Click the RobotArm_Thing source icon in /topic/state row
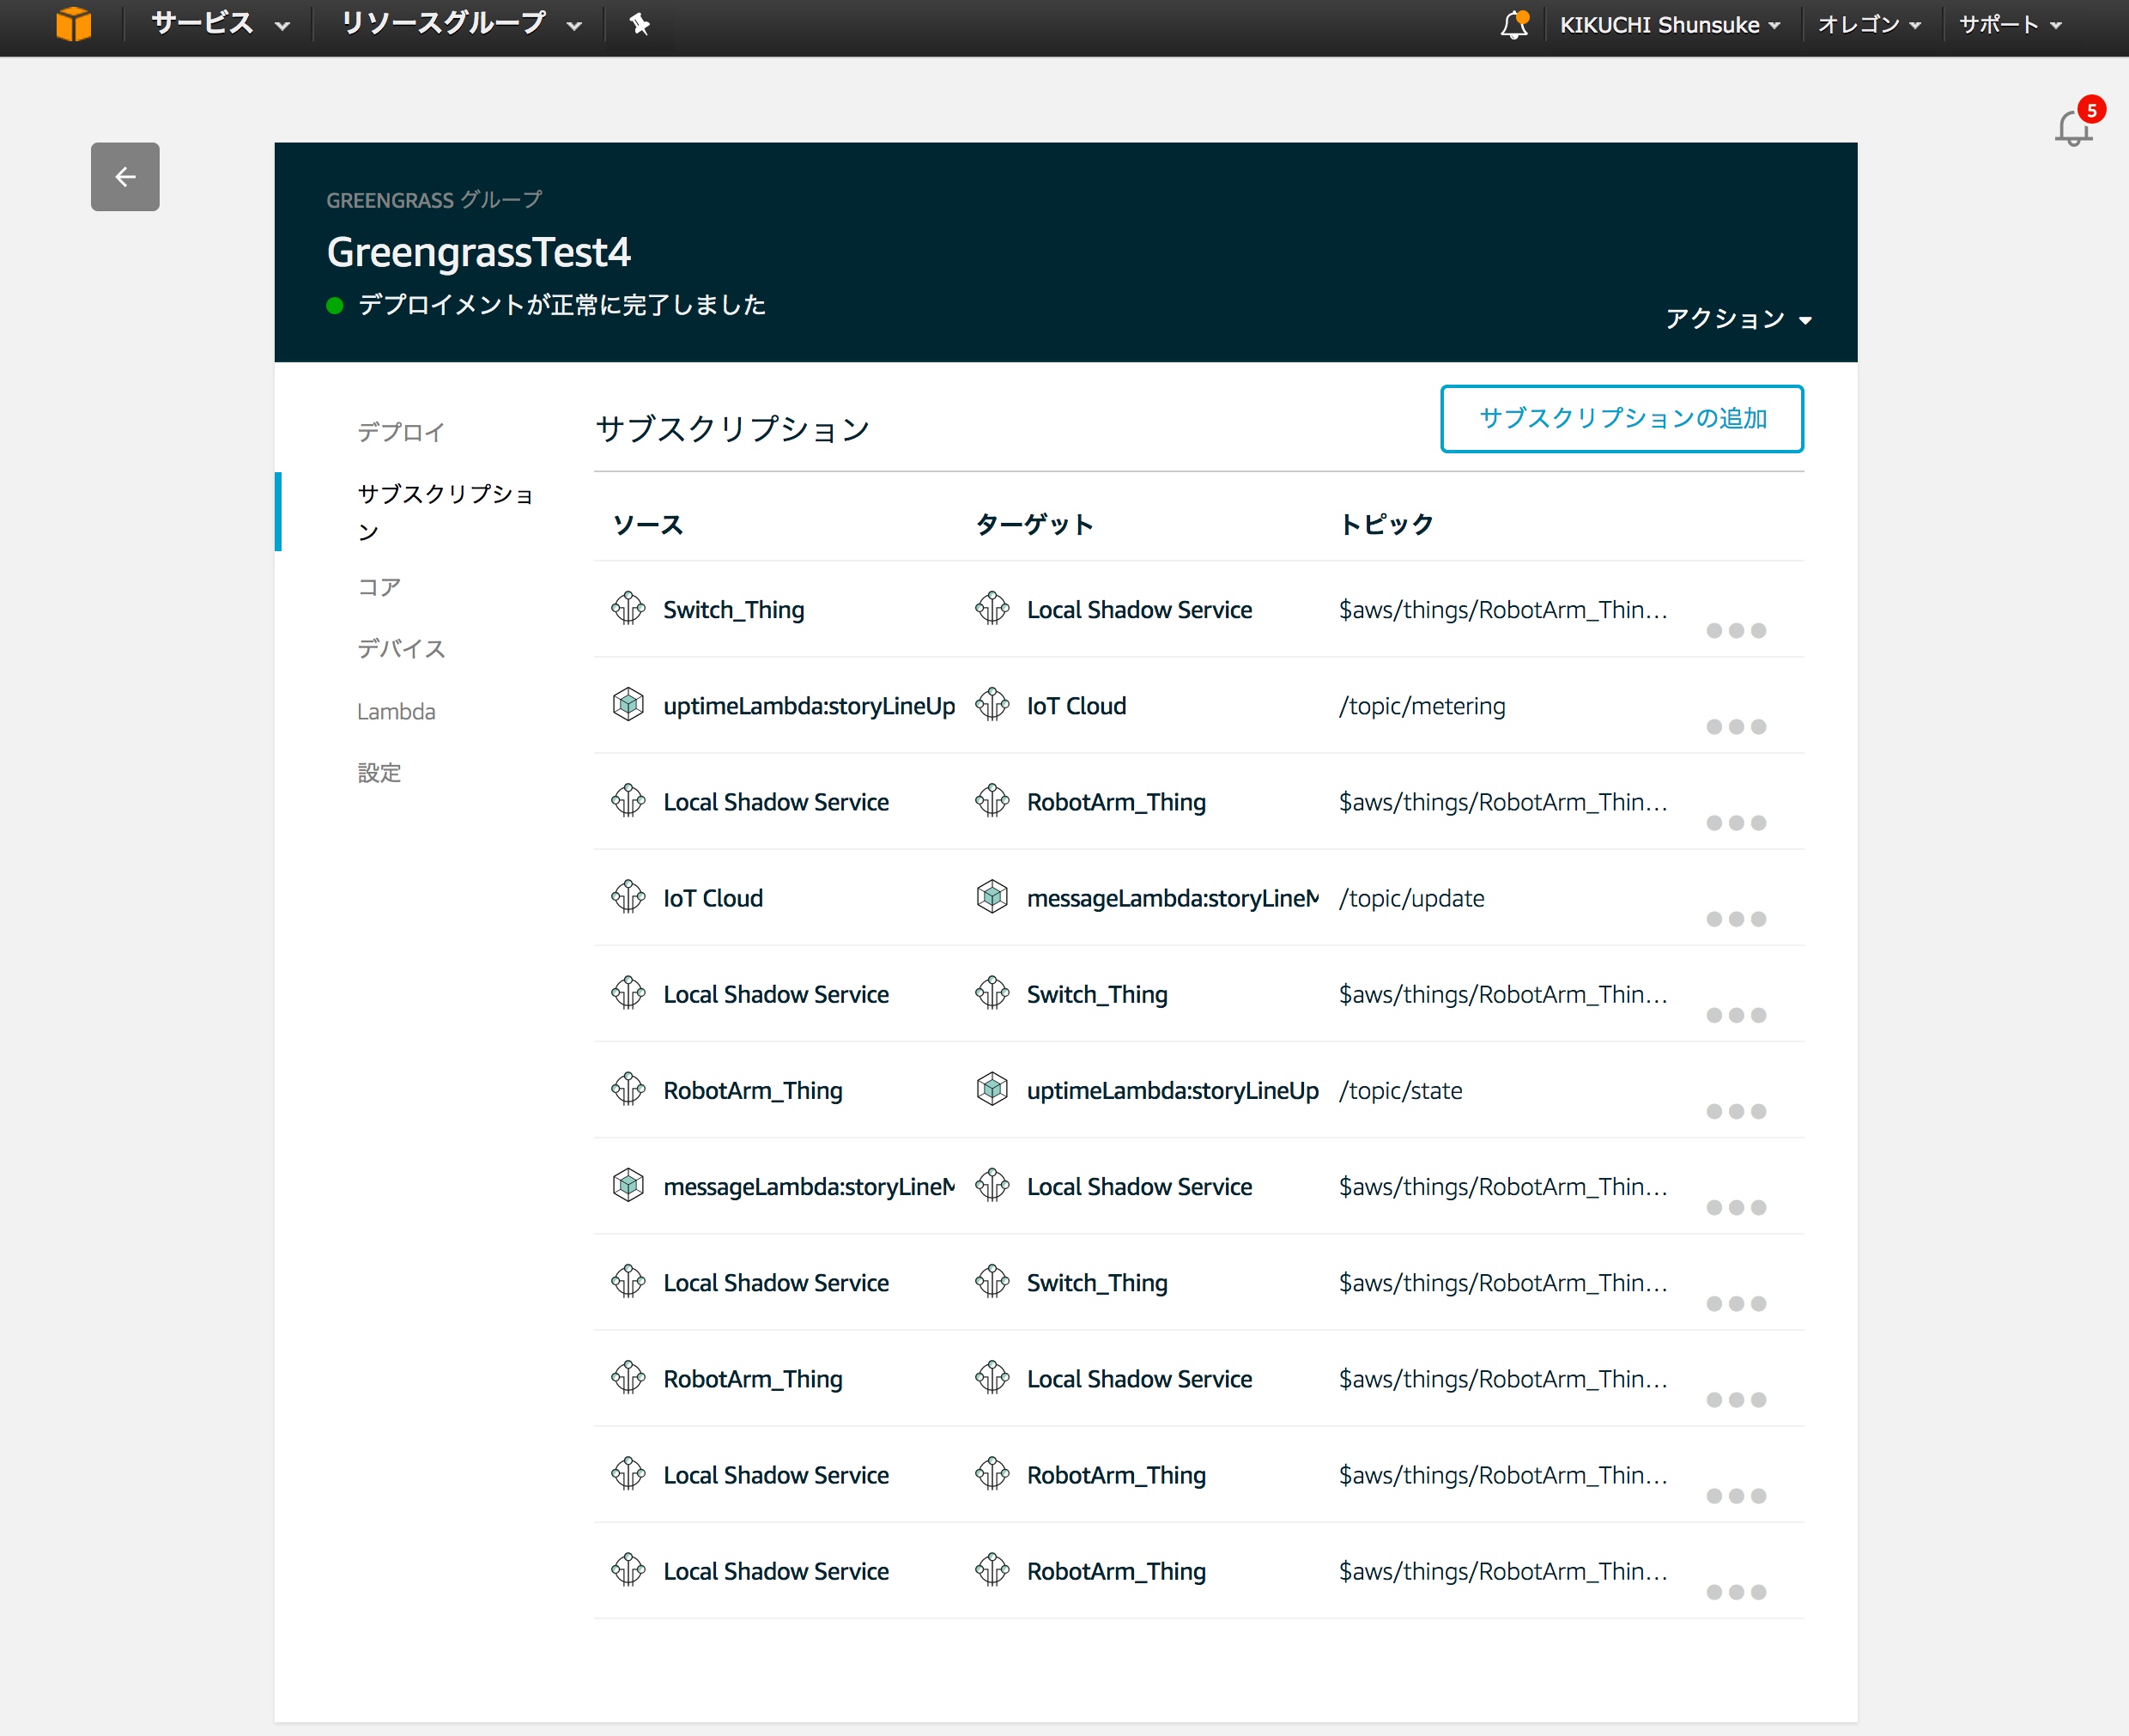2129x1736 pixels. point(628,1089)
